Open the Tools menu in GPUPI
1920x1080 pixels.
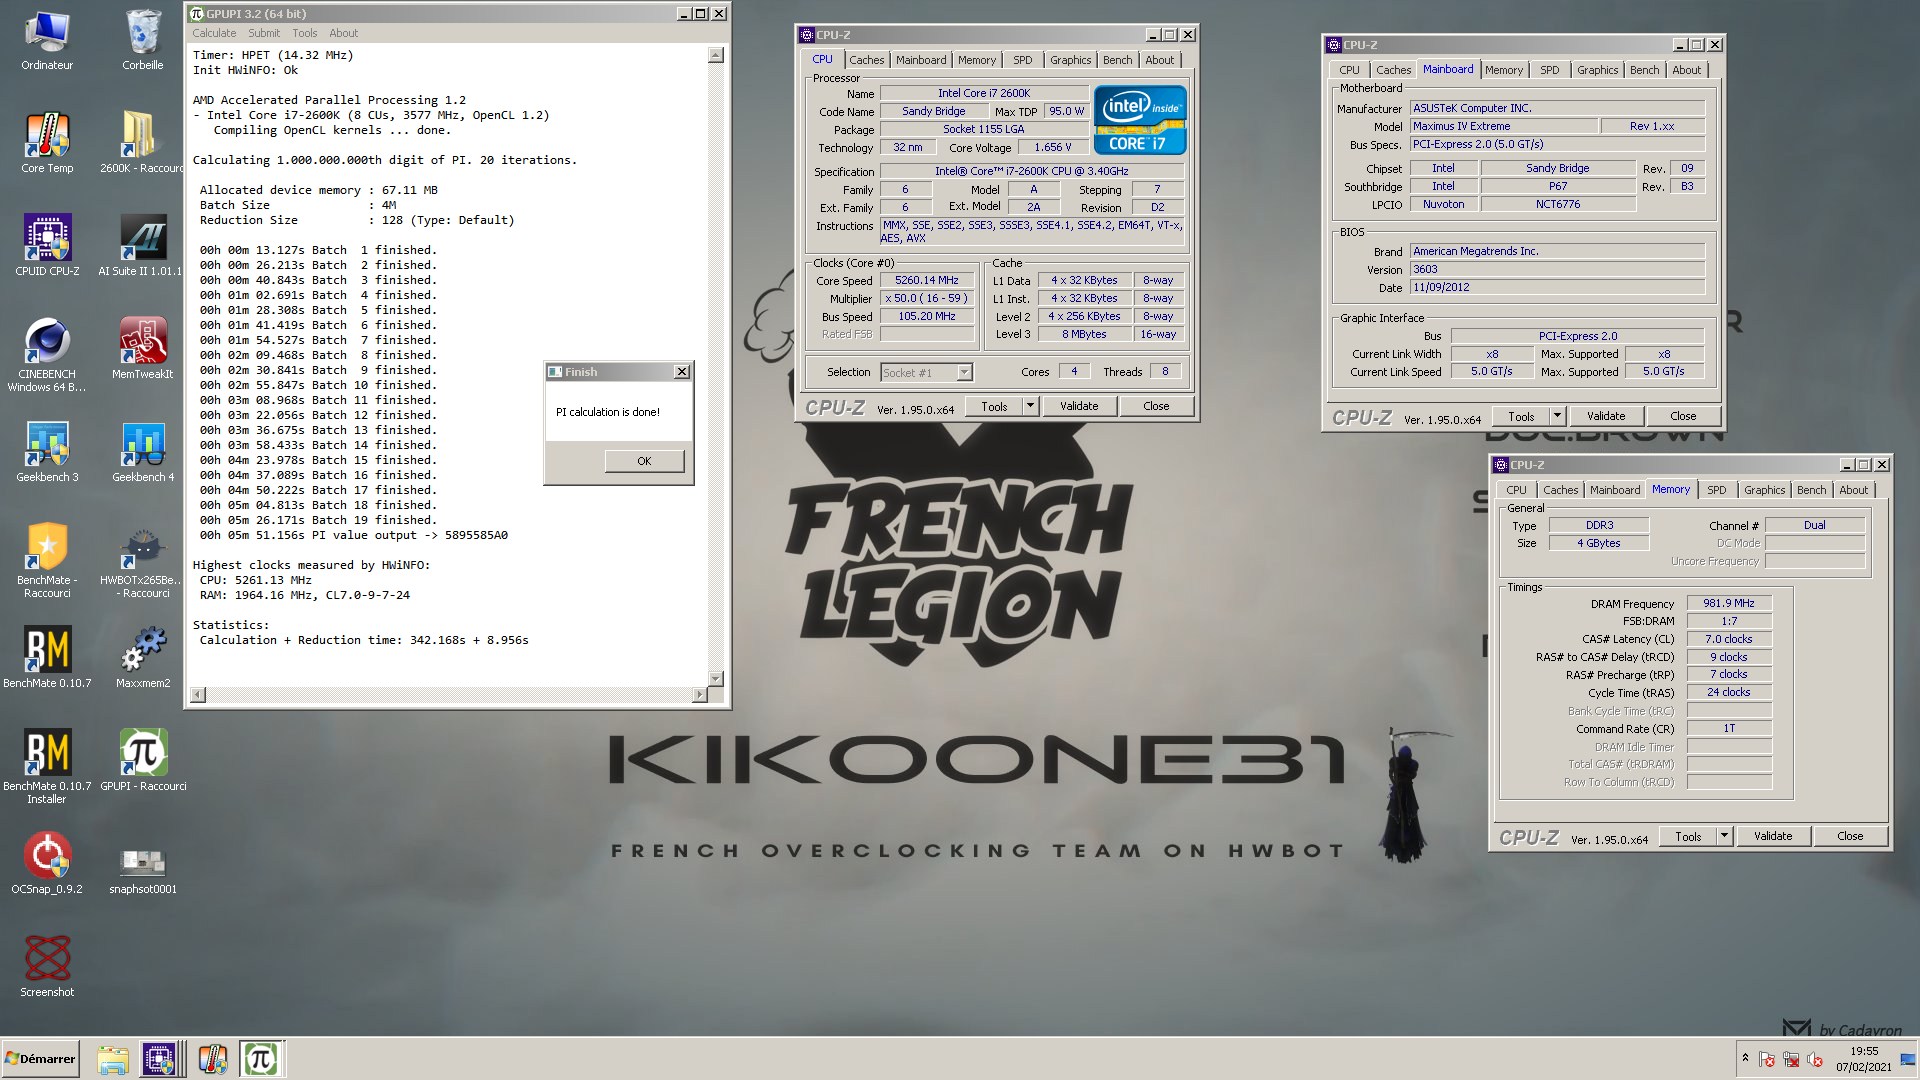[304, 33]
